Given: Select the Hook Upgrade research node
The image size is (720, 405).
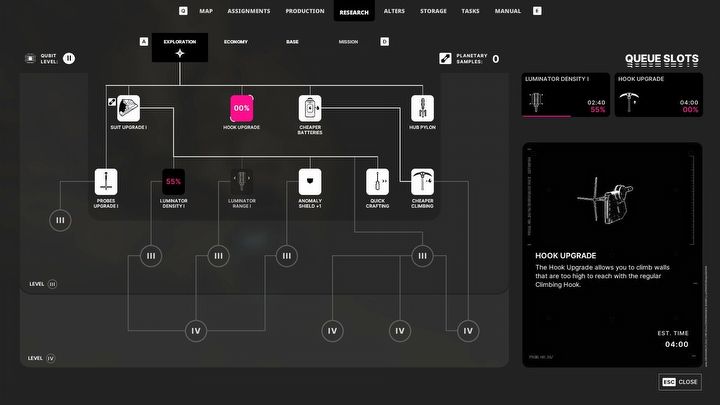Looking at the screenshot, I should pyautogui.click(x=241, y=108).
